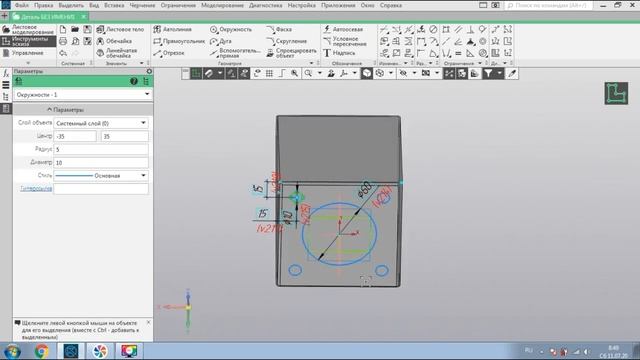
Task: Click the equality constraint icon
Action: point(458,53)
